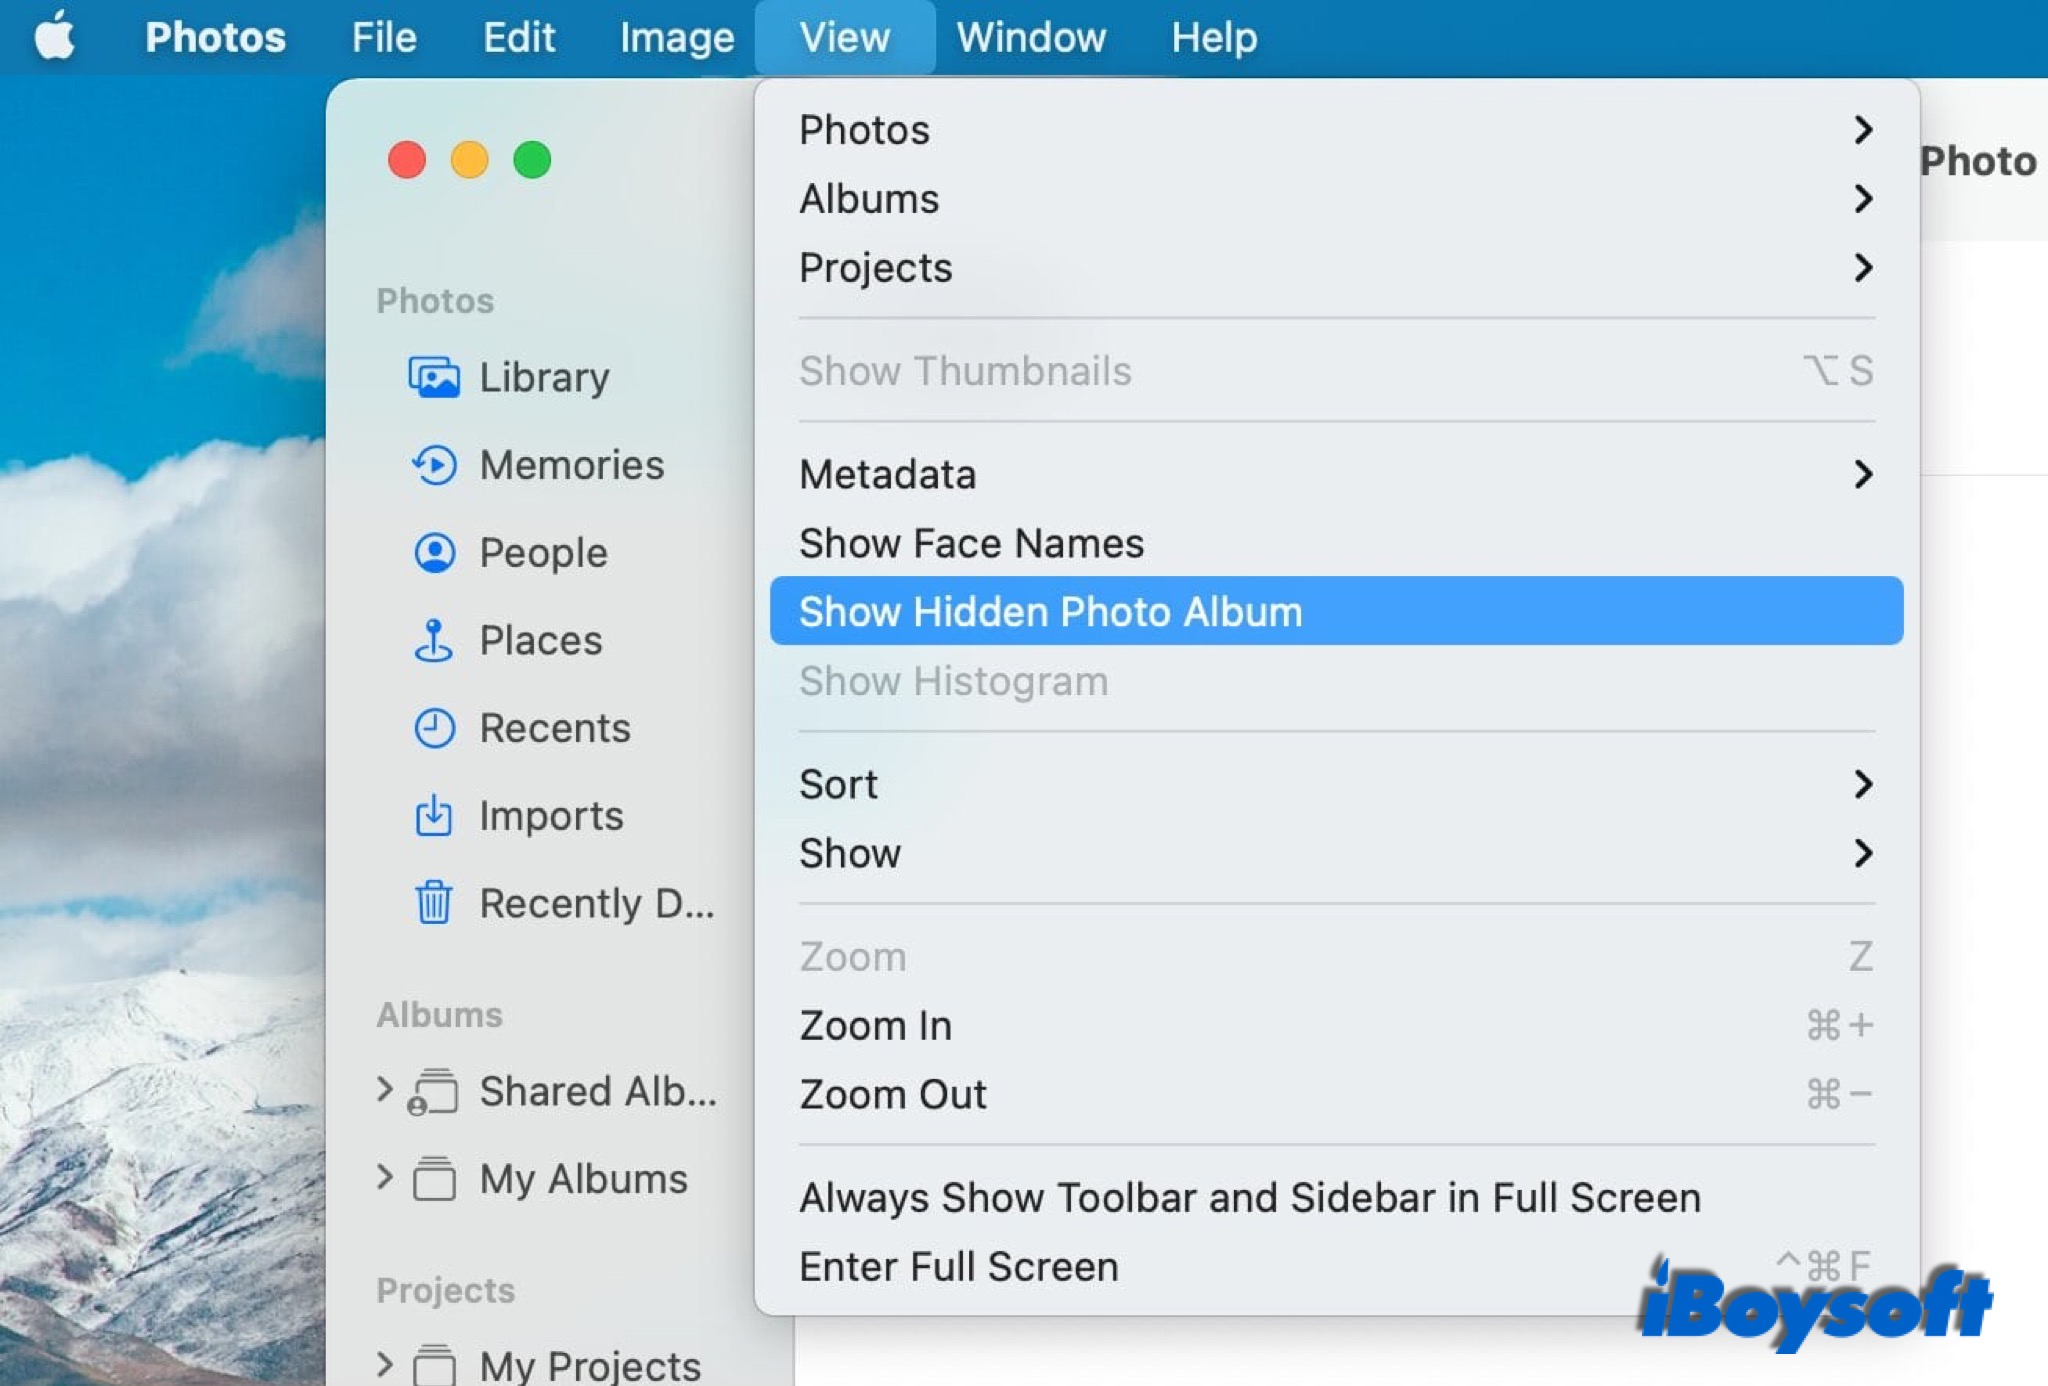Viewport: 2048px width, 1386px height.
Task: Select Enter Full Screen menu entry
Action: pyautogui.click(x=958, y=1266)
